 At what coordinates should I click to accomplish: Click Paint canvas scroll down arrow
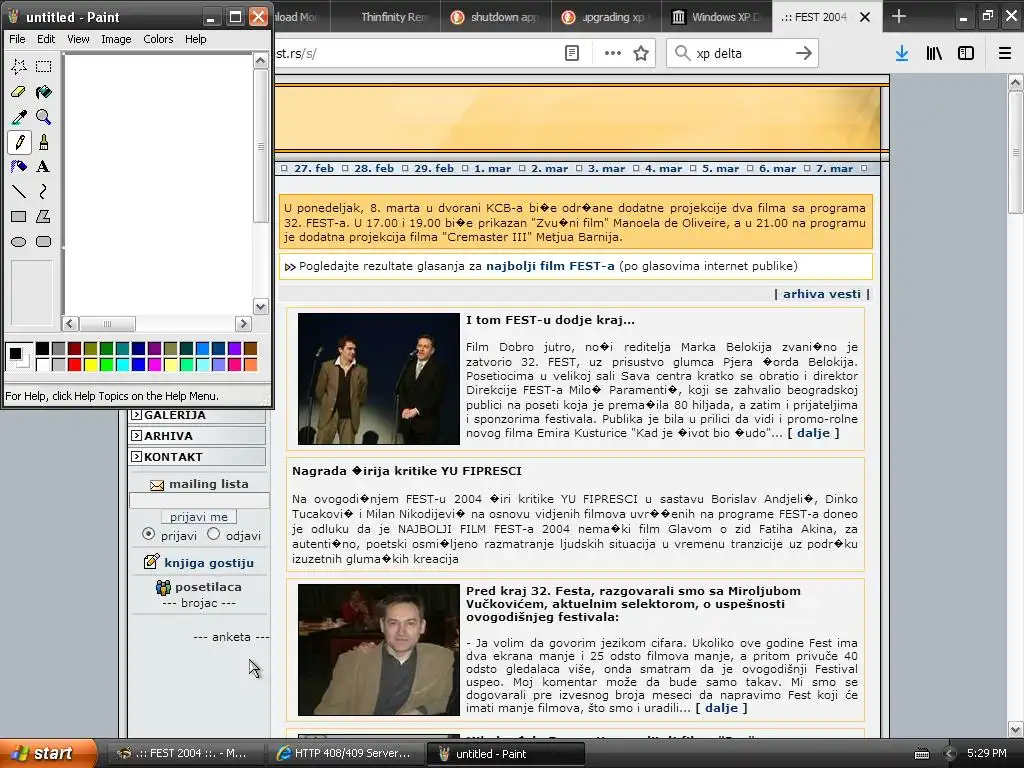261,306
